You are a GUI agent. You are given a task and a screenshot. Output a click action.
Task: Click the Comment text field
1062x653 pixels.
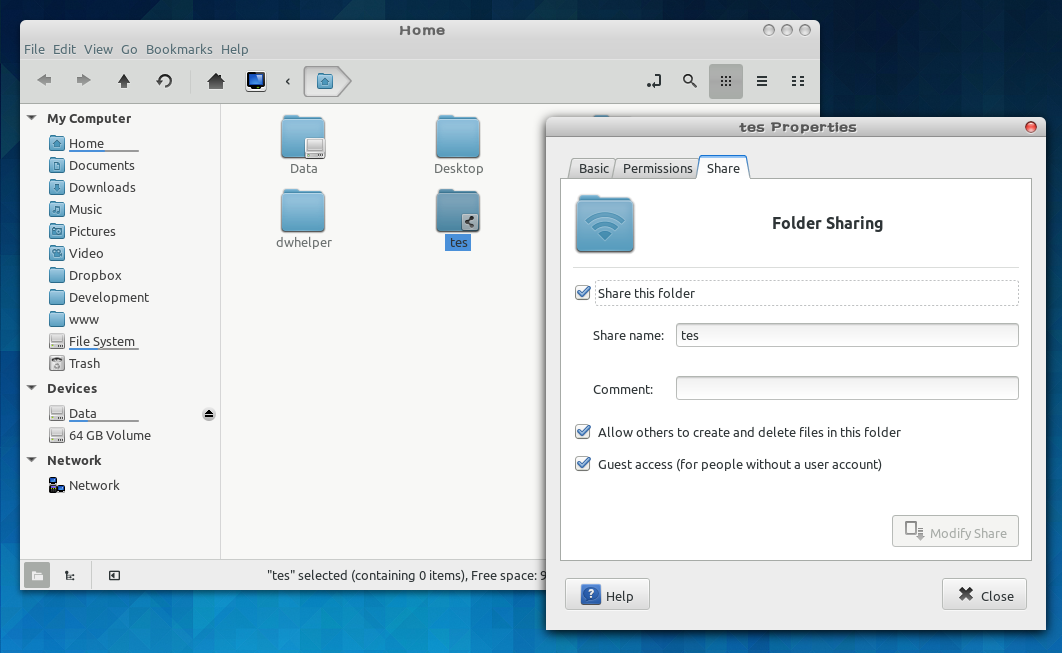point(847,388)
